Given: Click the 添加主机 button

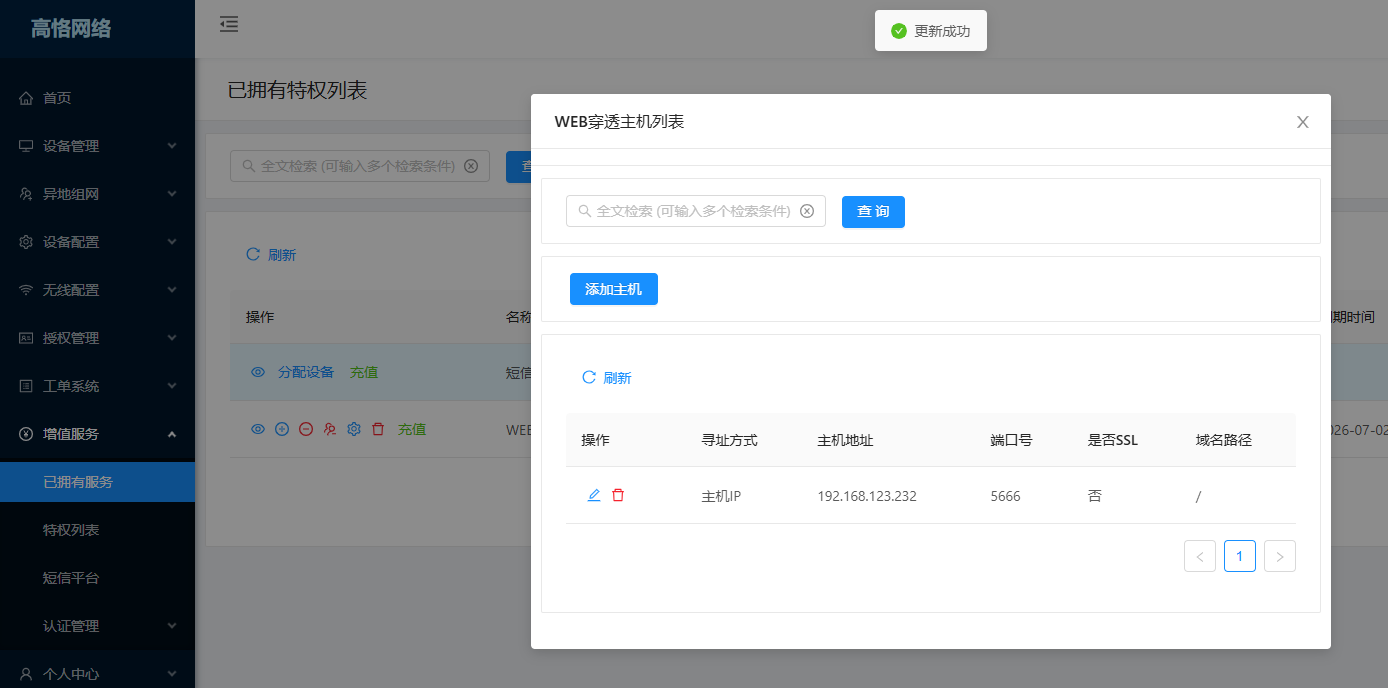Looking at the screenshot, I should pos(614,289).
